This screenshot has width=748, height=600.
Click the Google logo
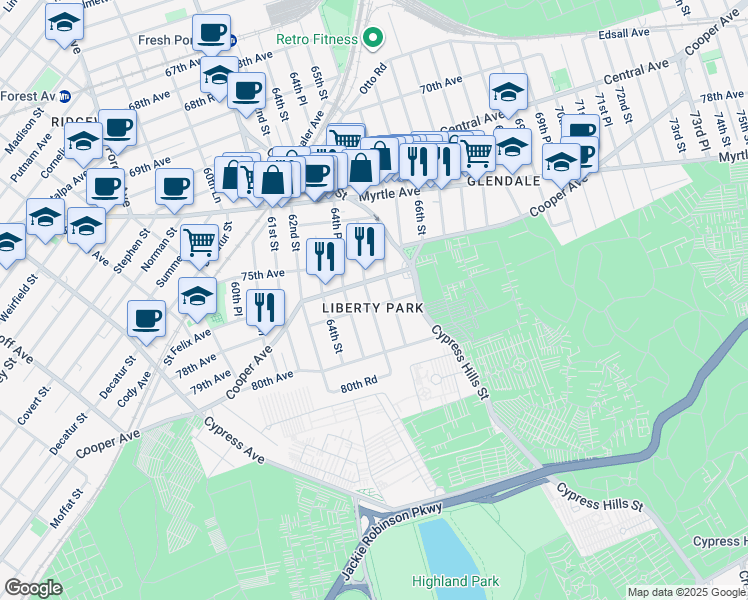pyautogui.click(x=33, y=588)
